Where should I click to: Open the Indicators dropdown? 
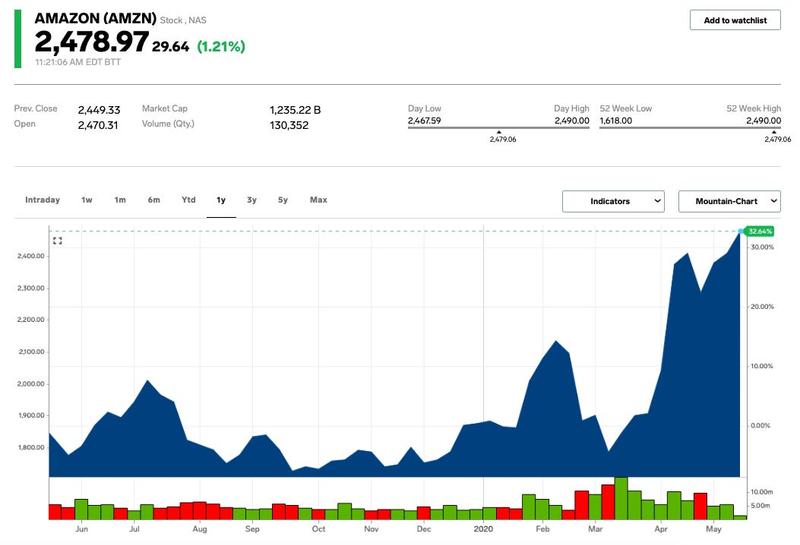(613, 201)
